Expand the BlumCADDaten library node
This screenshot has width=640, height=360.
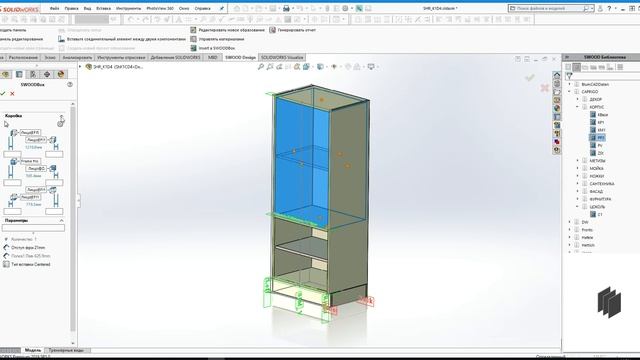pyautogui.click(x=570, y=84)
